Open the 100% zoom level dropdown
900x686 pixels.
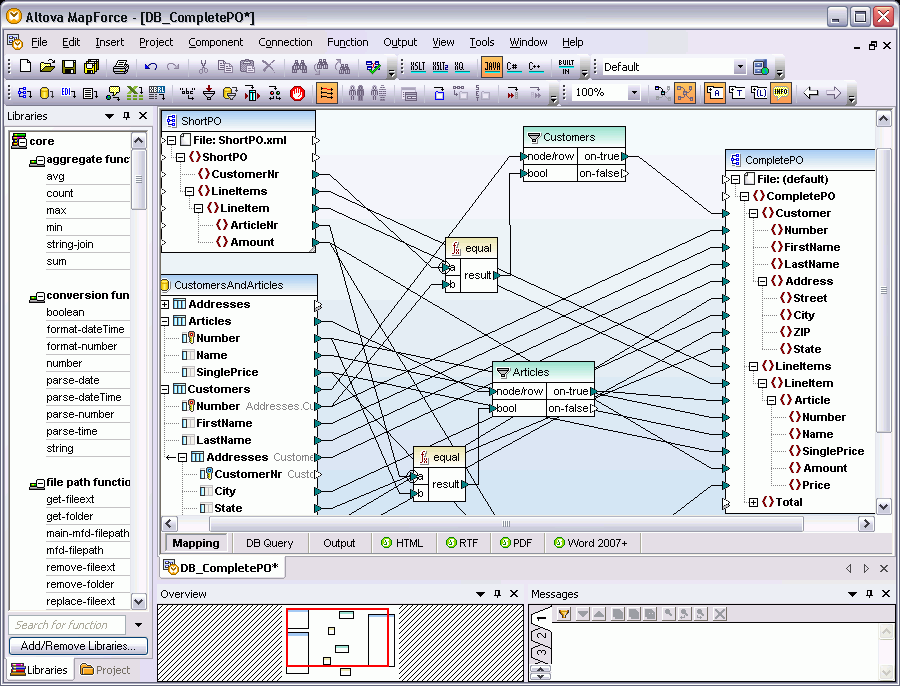(634, 92)
